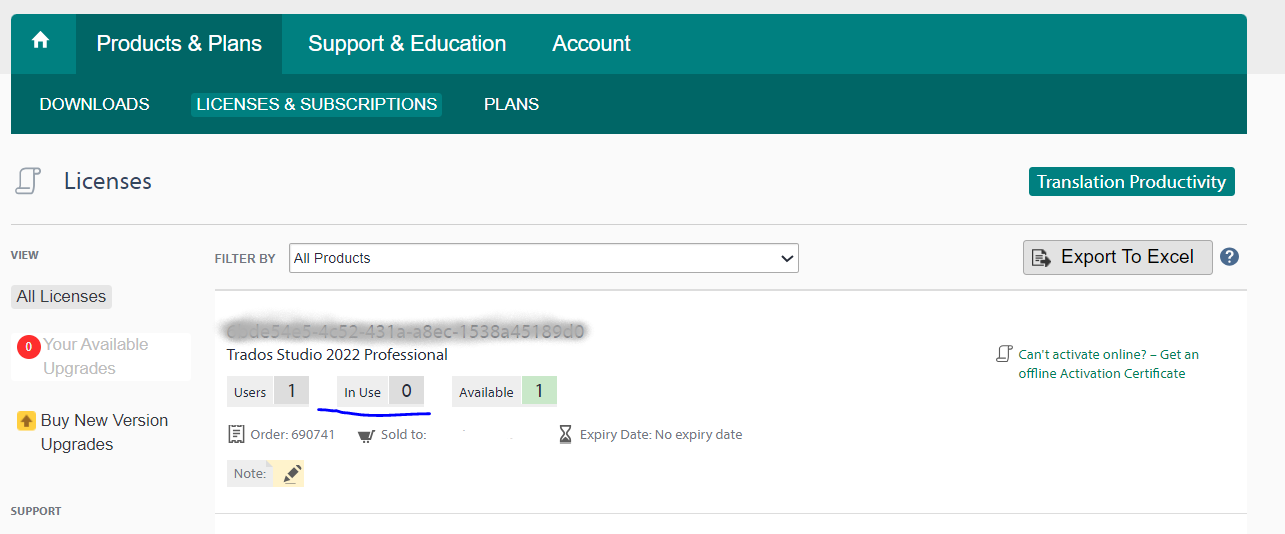The height and width of the screenshot is (534, 1285).
Task: Open Buy New Version Upgrades
Action: click(104, 432)
